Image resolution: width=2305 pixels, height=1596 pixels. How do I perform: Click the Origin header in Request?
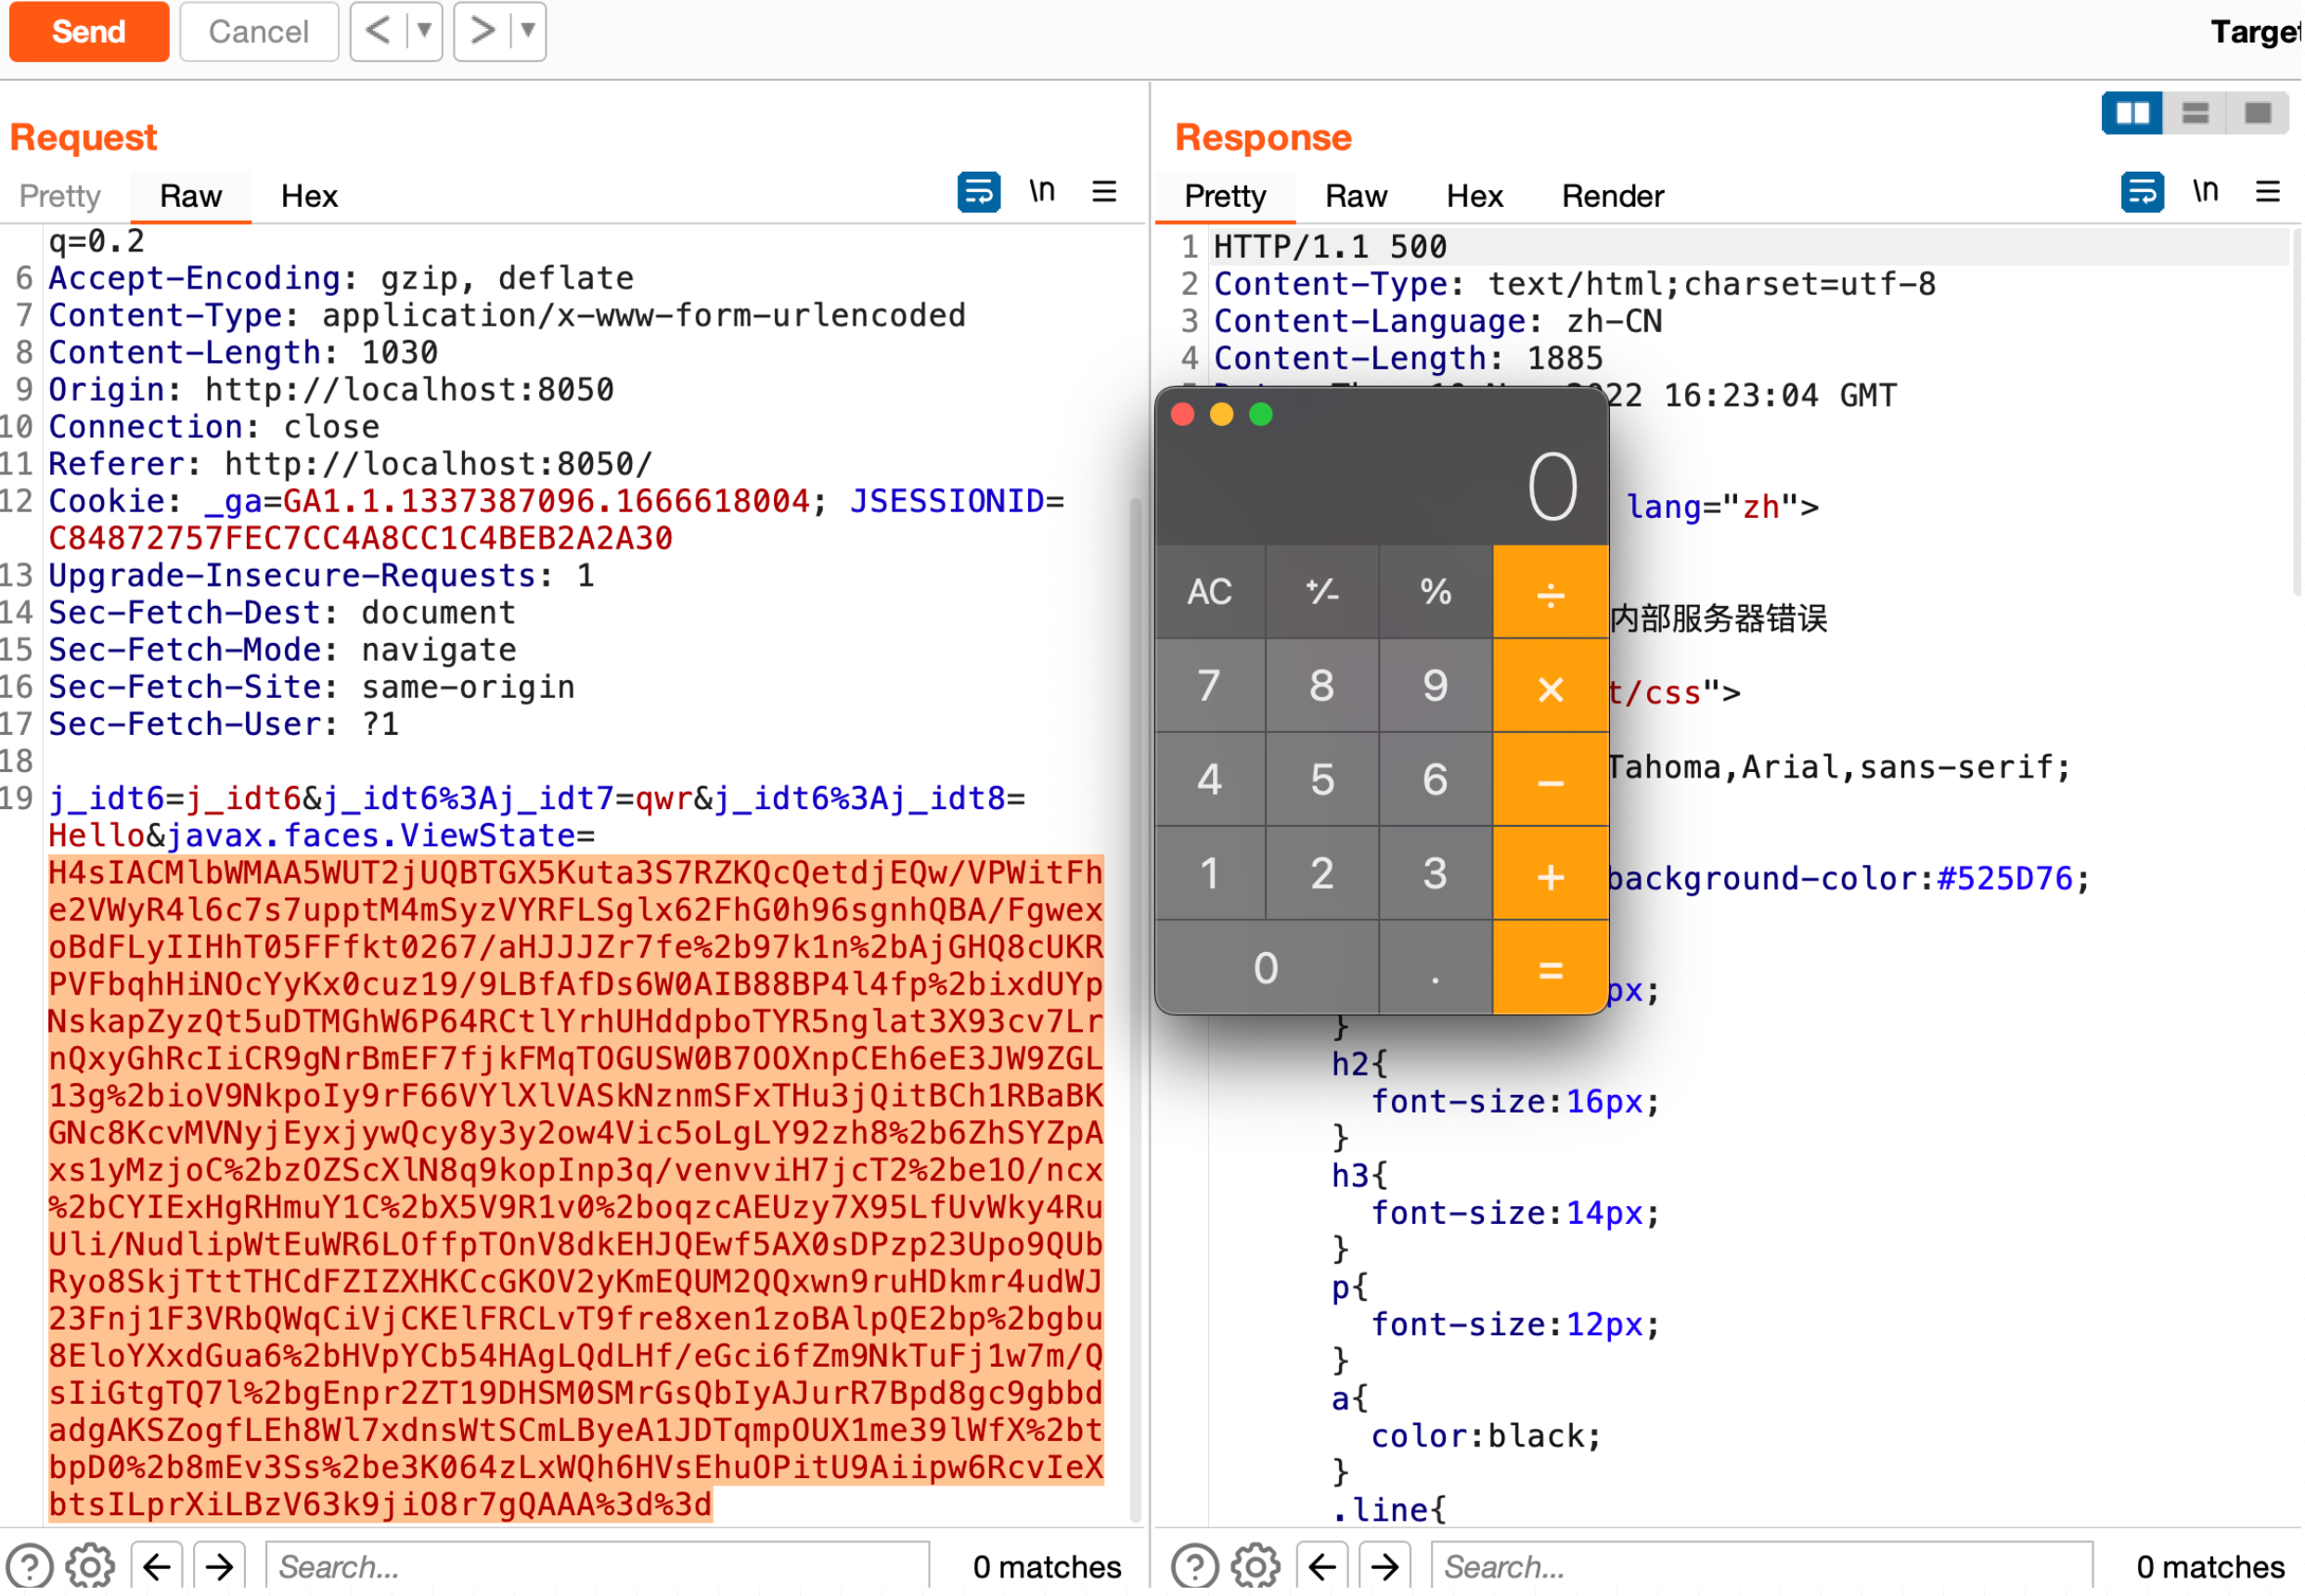tap(332, 390)
